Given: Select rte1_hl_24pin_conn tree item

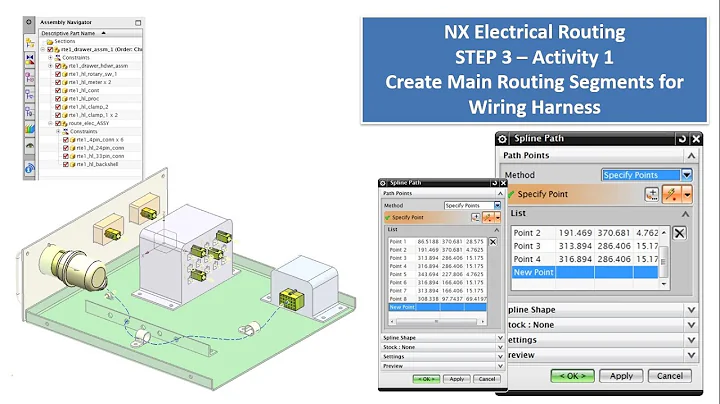Looking at the screenshot, I should 100,148.
